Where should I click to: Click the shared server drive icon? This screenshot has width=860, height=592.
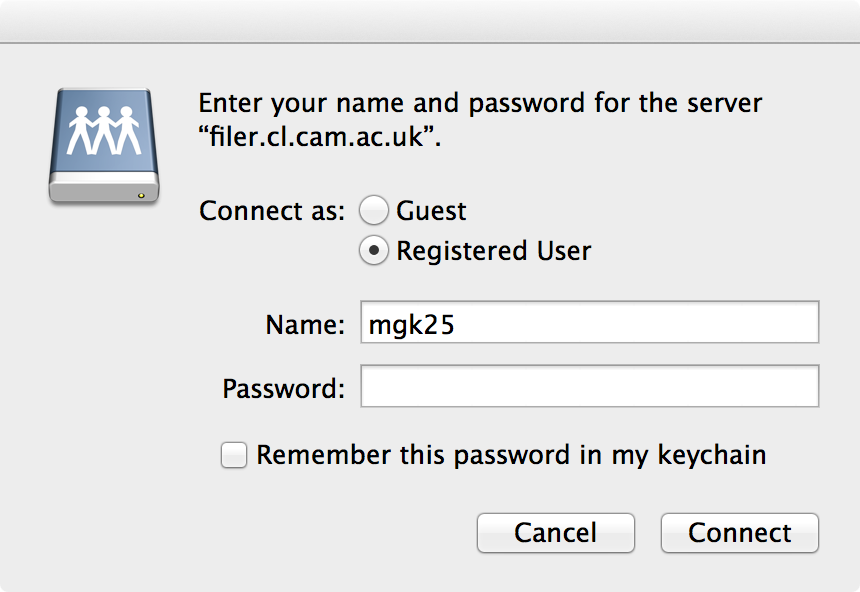point(103,146)
